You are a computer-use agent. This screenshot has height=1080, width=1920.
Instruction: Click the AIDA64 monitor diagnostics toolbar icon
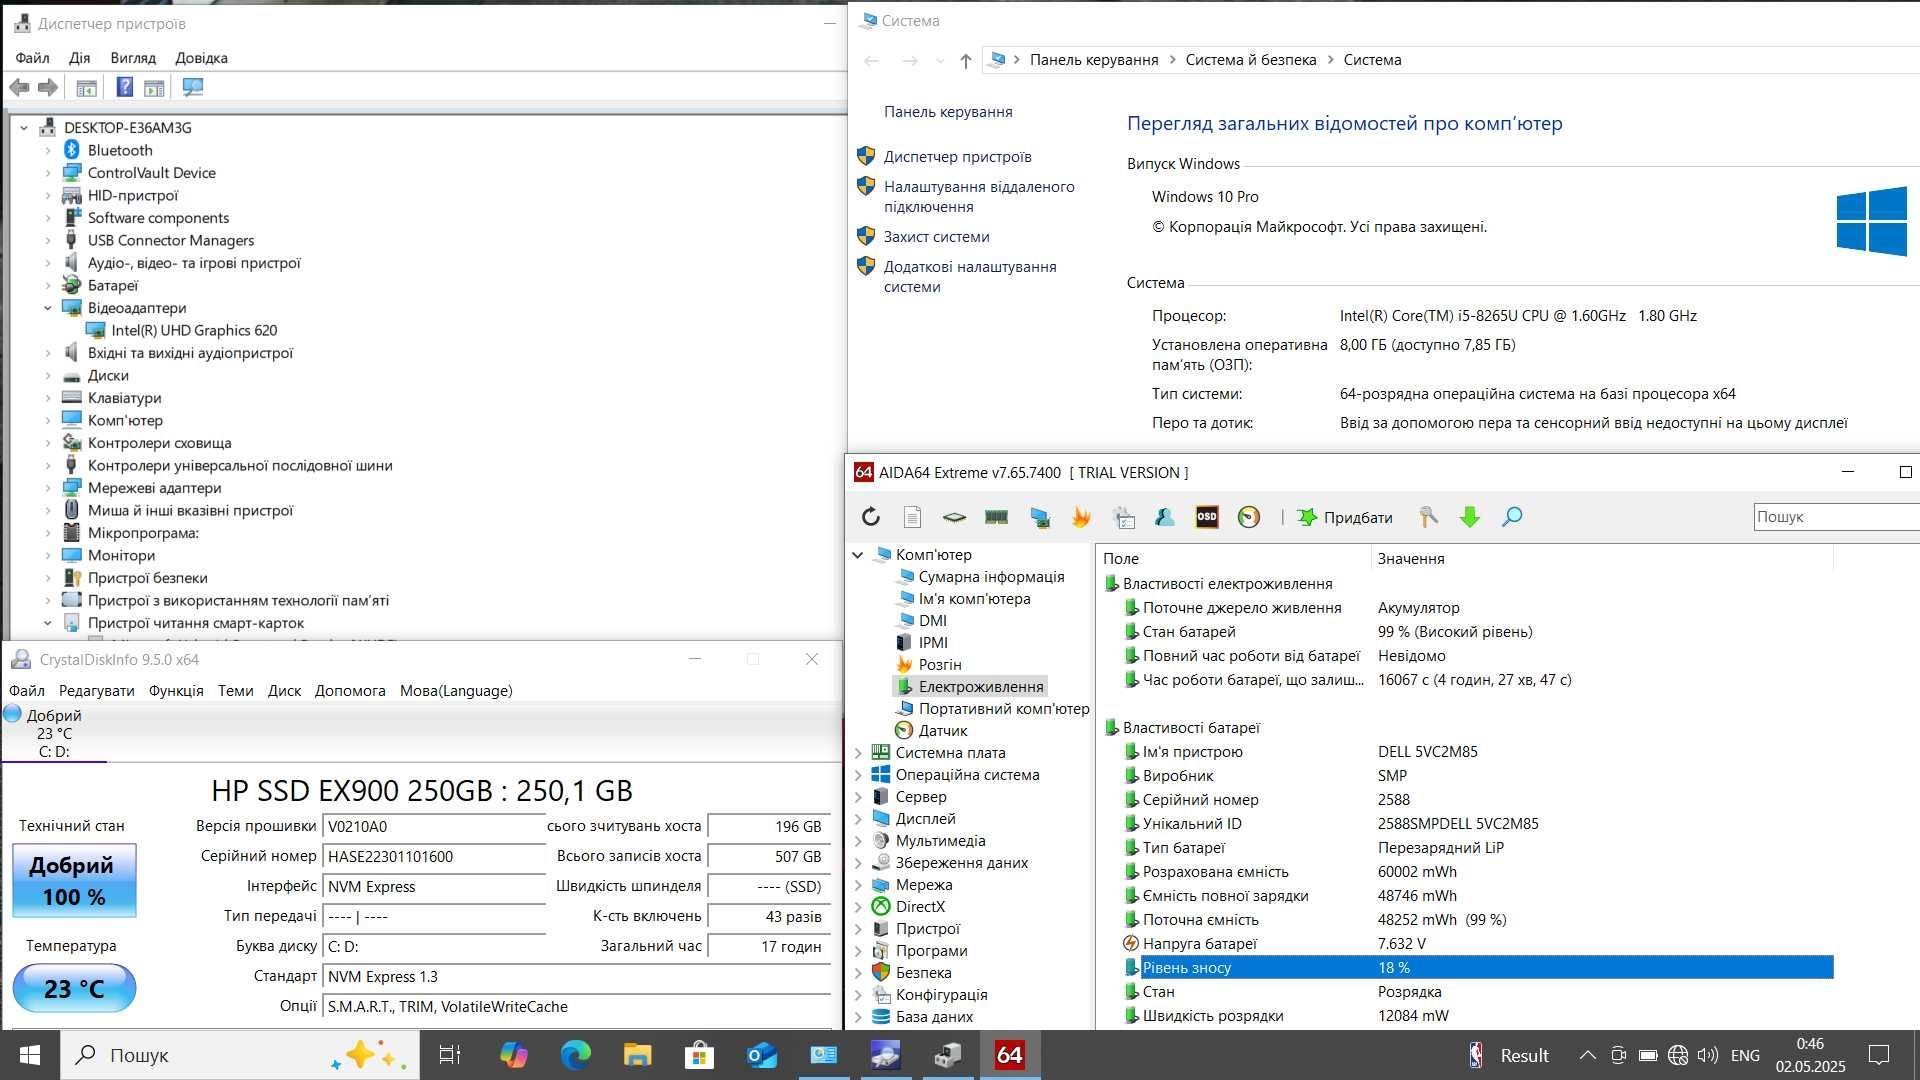1040,517
